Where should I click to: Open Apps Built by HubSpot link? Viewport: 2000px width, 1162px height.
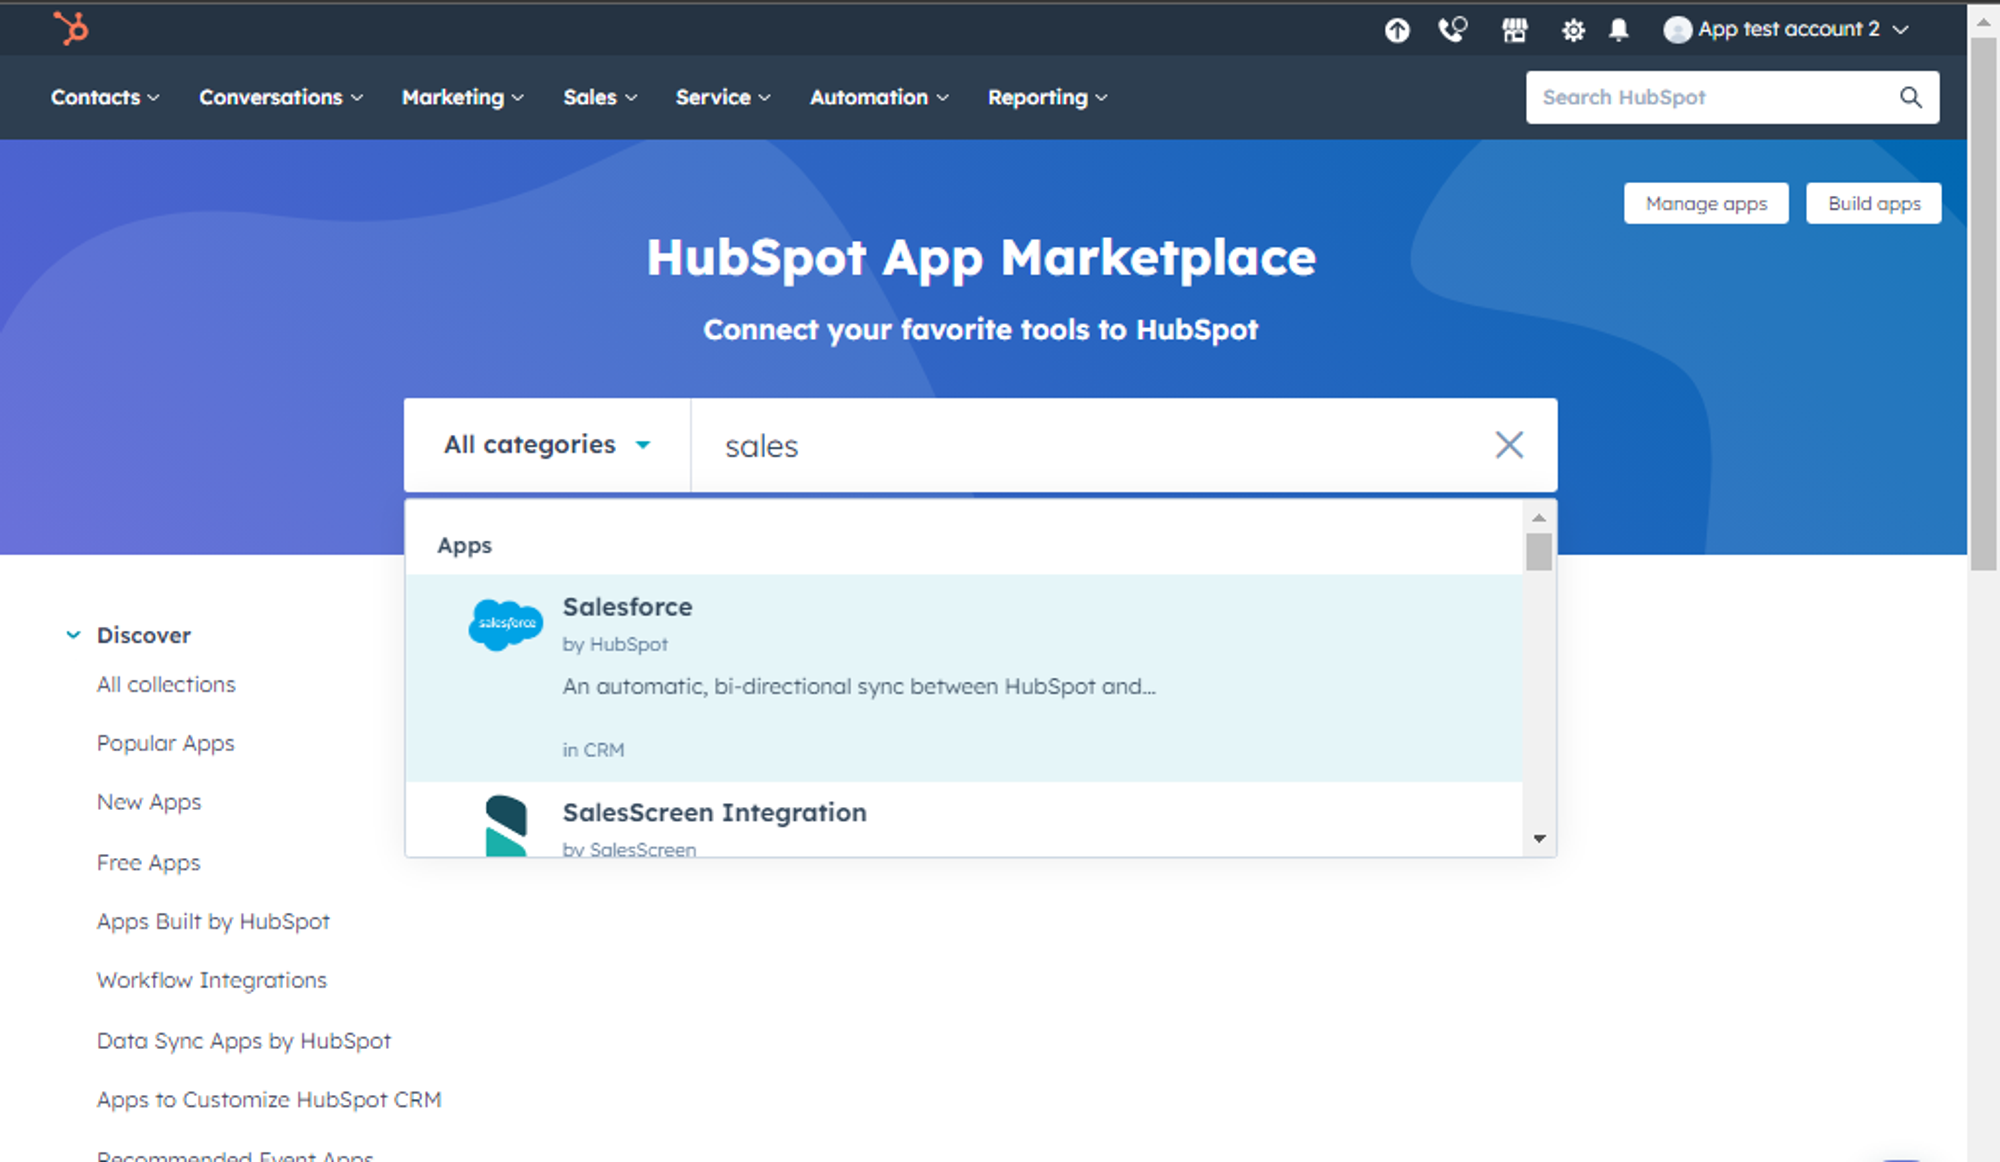point(213,921)
